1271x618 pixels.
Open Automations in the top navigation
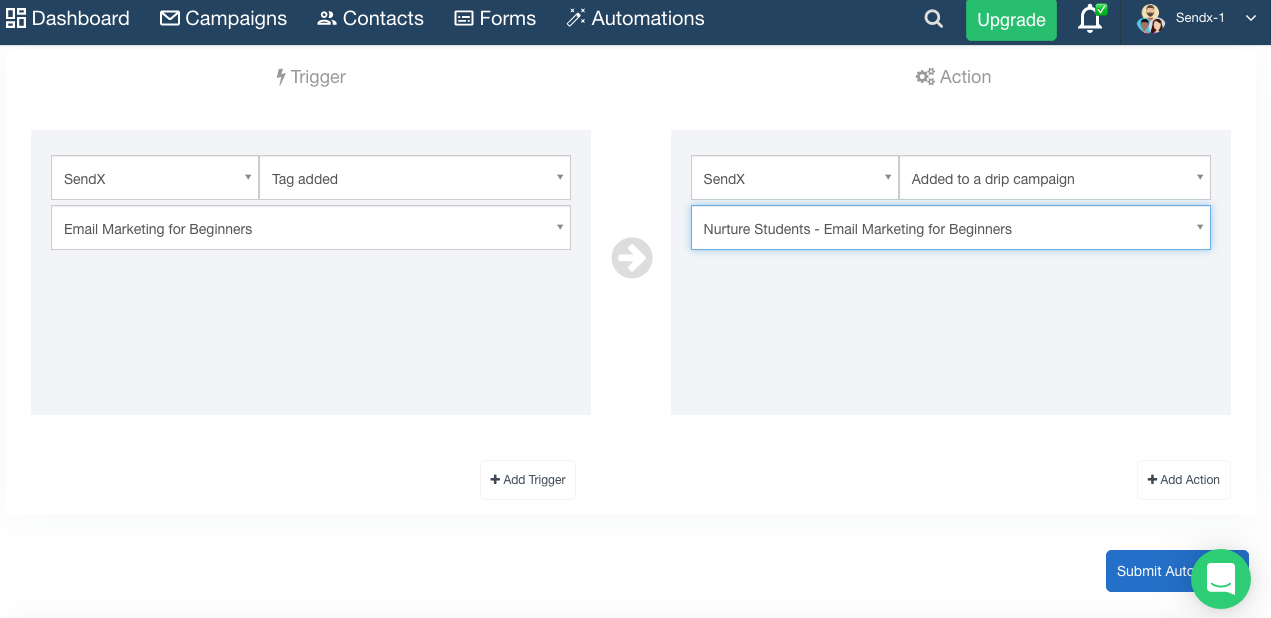click(635, 18)
